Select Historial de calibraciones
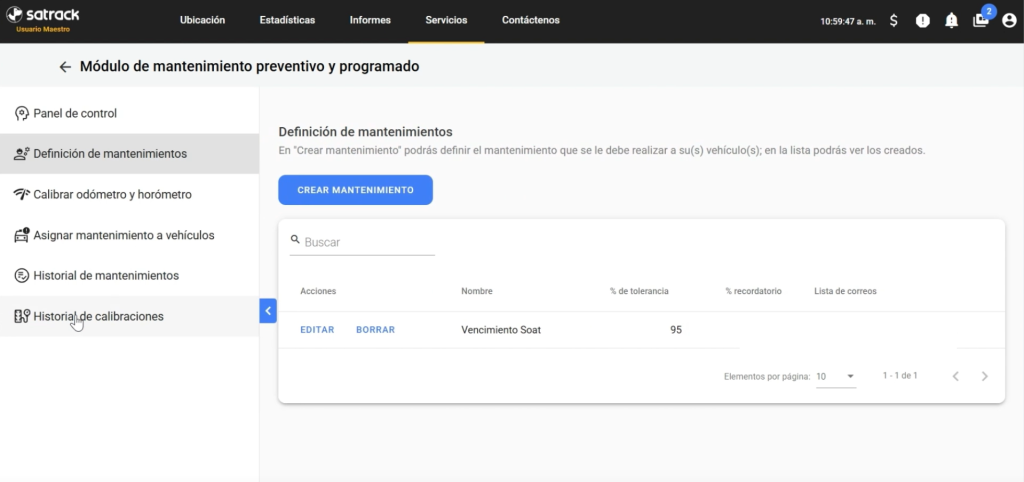The width and height of the screenshot is (1024, 482). [x=129, y=316]
